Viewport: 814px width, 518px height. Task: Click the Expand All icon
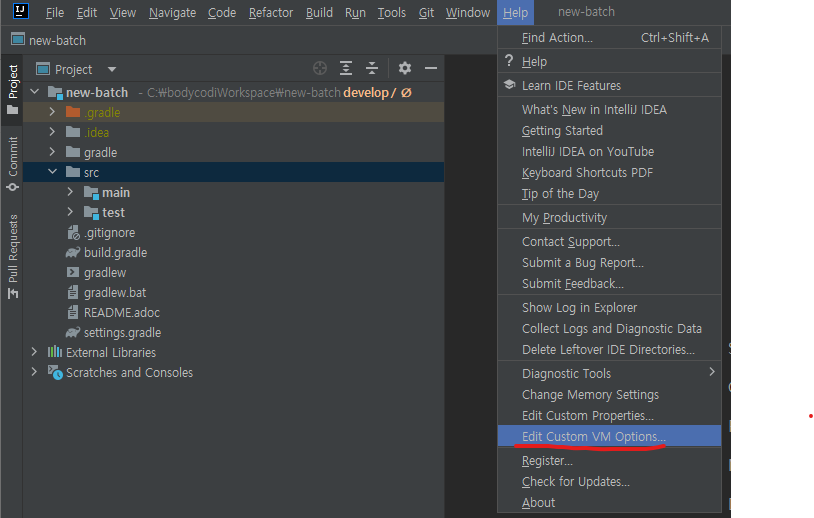(x=346, y=68)
